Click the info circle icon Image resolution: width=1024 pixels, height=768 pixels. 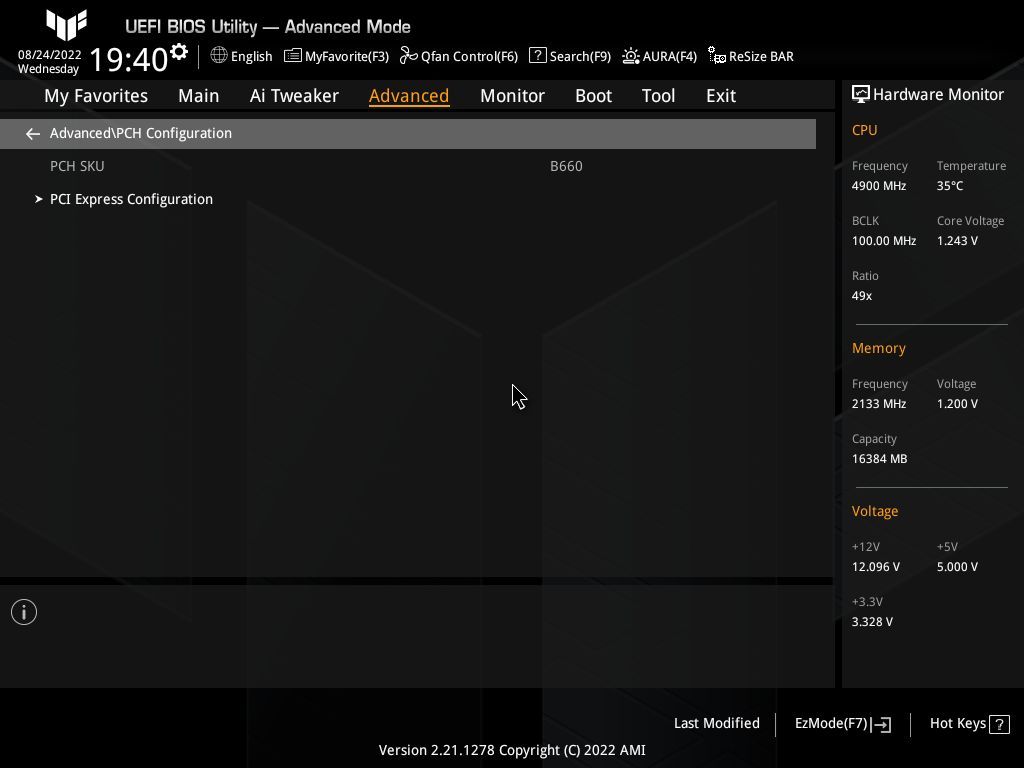click(x=24, y=612)
